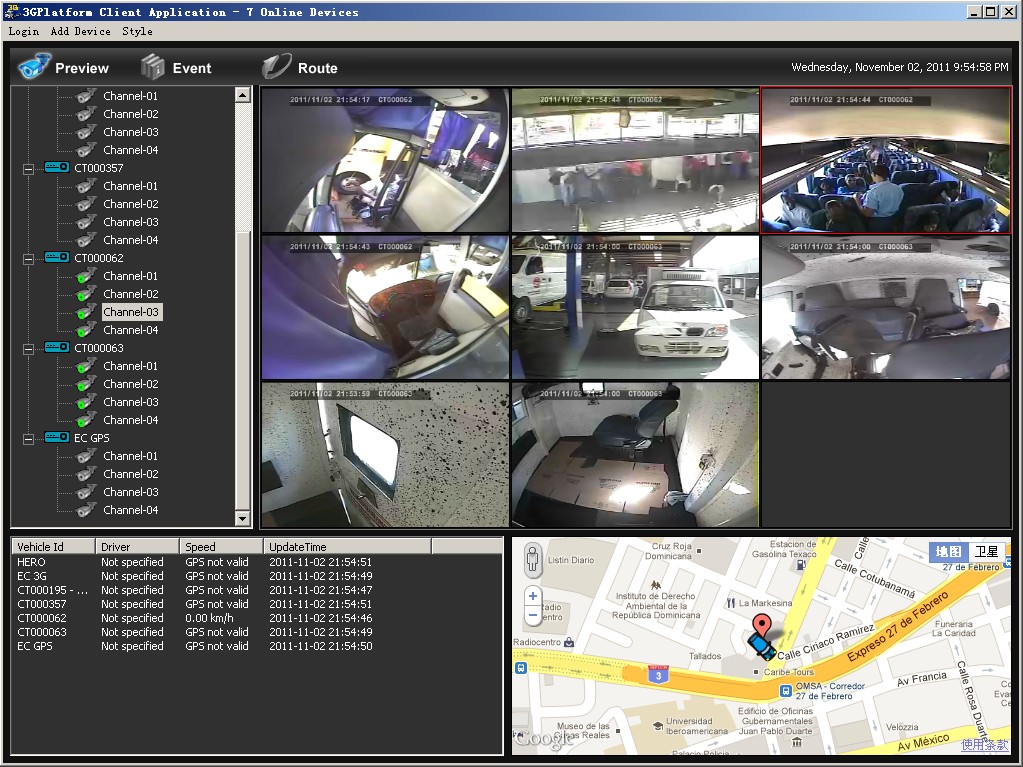This screenshot has width=1023, height=767.
Task: Collapse the EC GPS device node
Action: pyautogui.click(x=28, y=438)
